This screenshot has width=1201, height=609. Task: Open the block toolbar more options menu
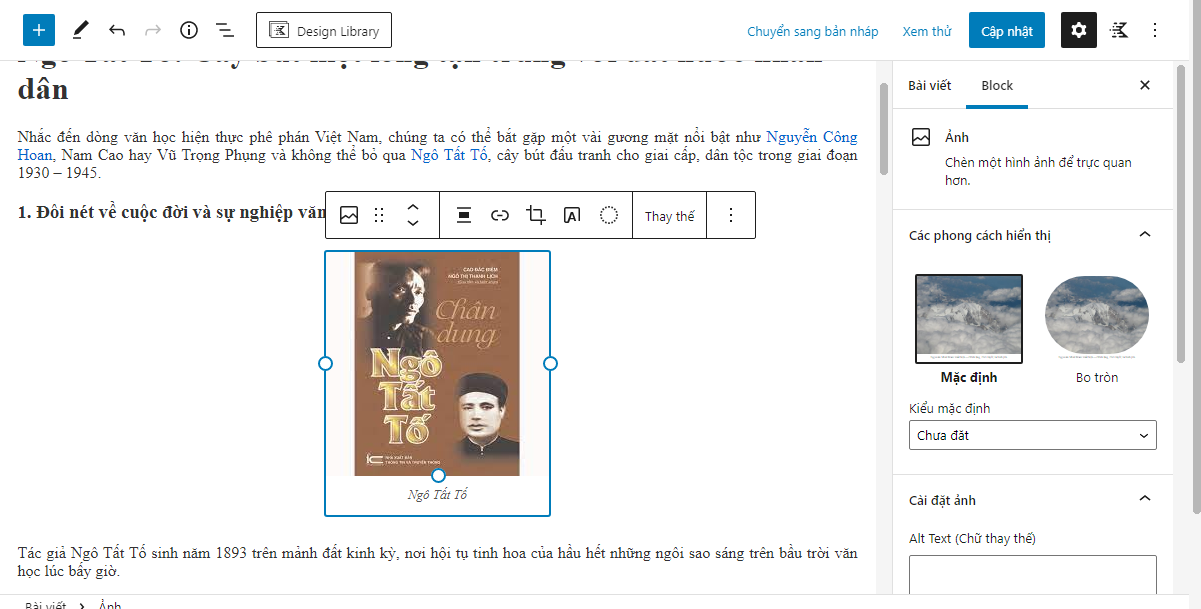click(731, 215)
